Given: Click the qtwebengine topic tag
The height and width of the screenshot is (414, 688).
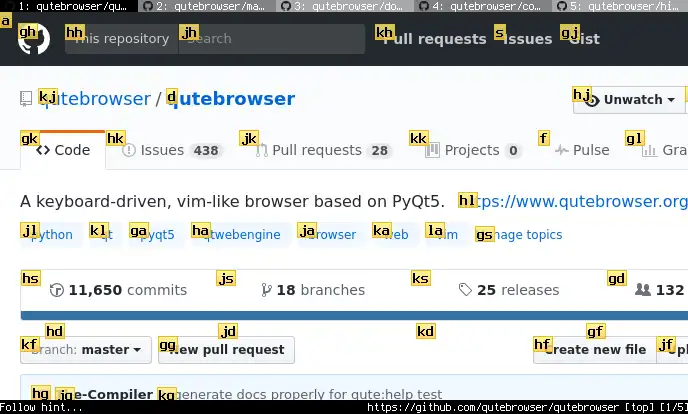Looking at the screenshot, I should [x=241, y=235].
